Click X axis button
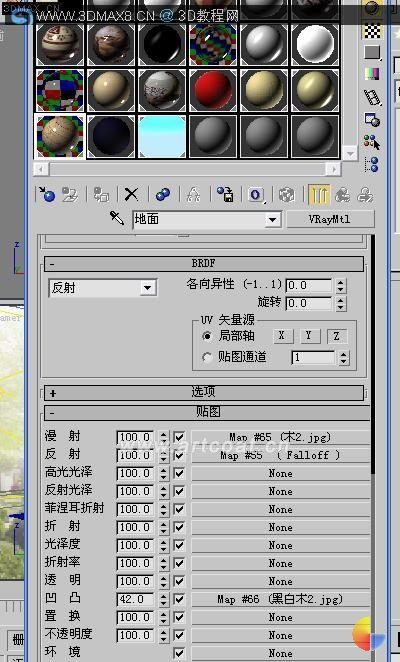The height and width of the screenshot is (662, 400). coord(281,336)
